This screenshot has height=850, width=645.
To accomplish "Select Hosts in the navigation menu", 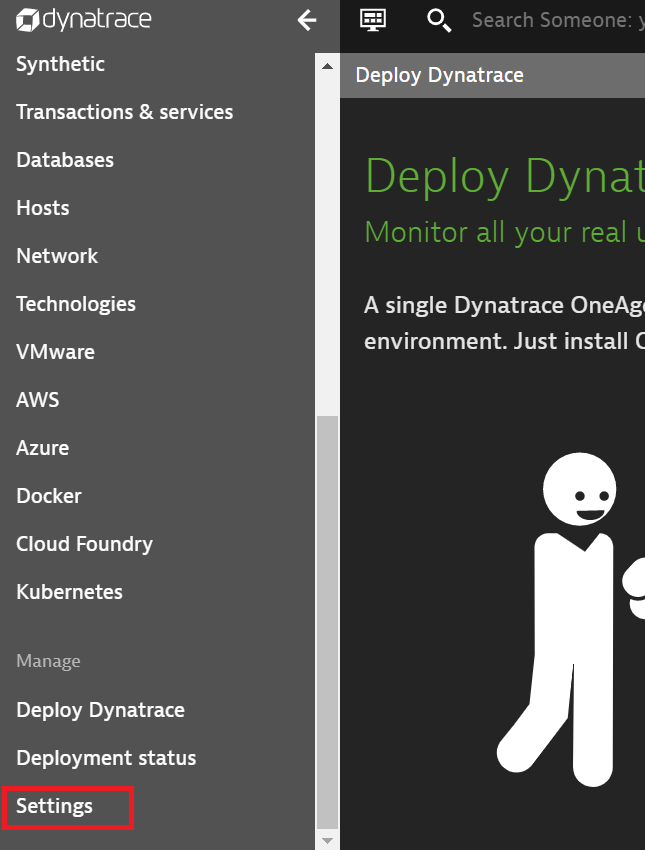I will pyautogui.click(x=43, y=208).
